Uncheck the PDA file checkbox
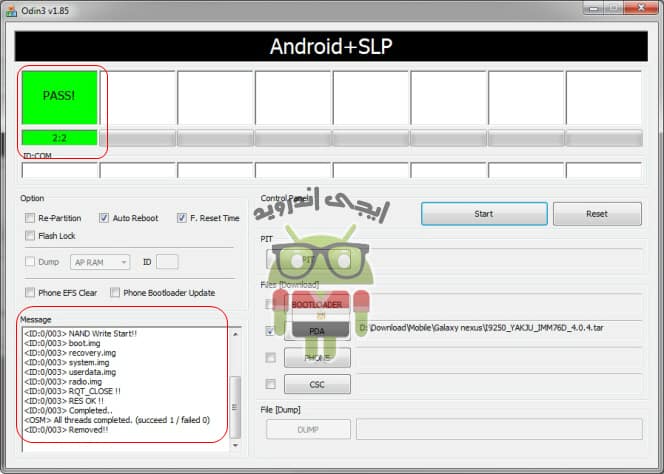Screen dimensions: 664x474 (x=270, y=331)
